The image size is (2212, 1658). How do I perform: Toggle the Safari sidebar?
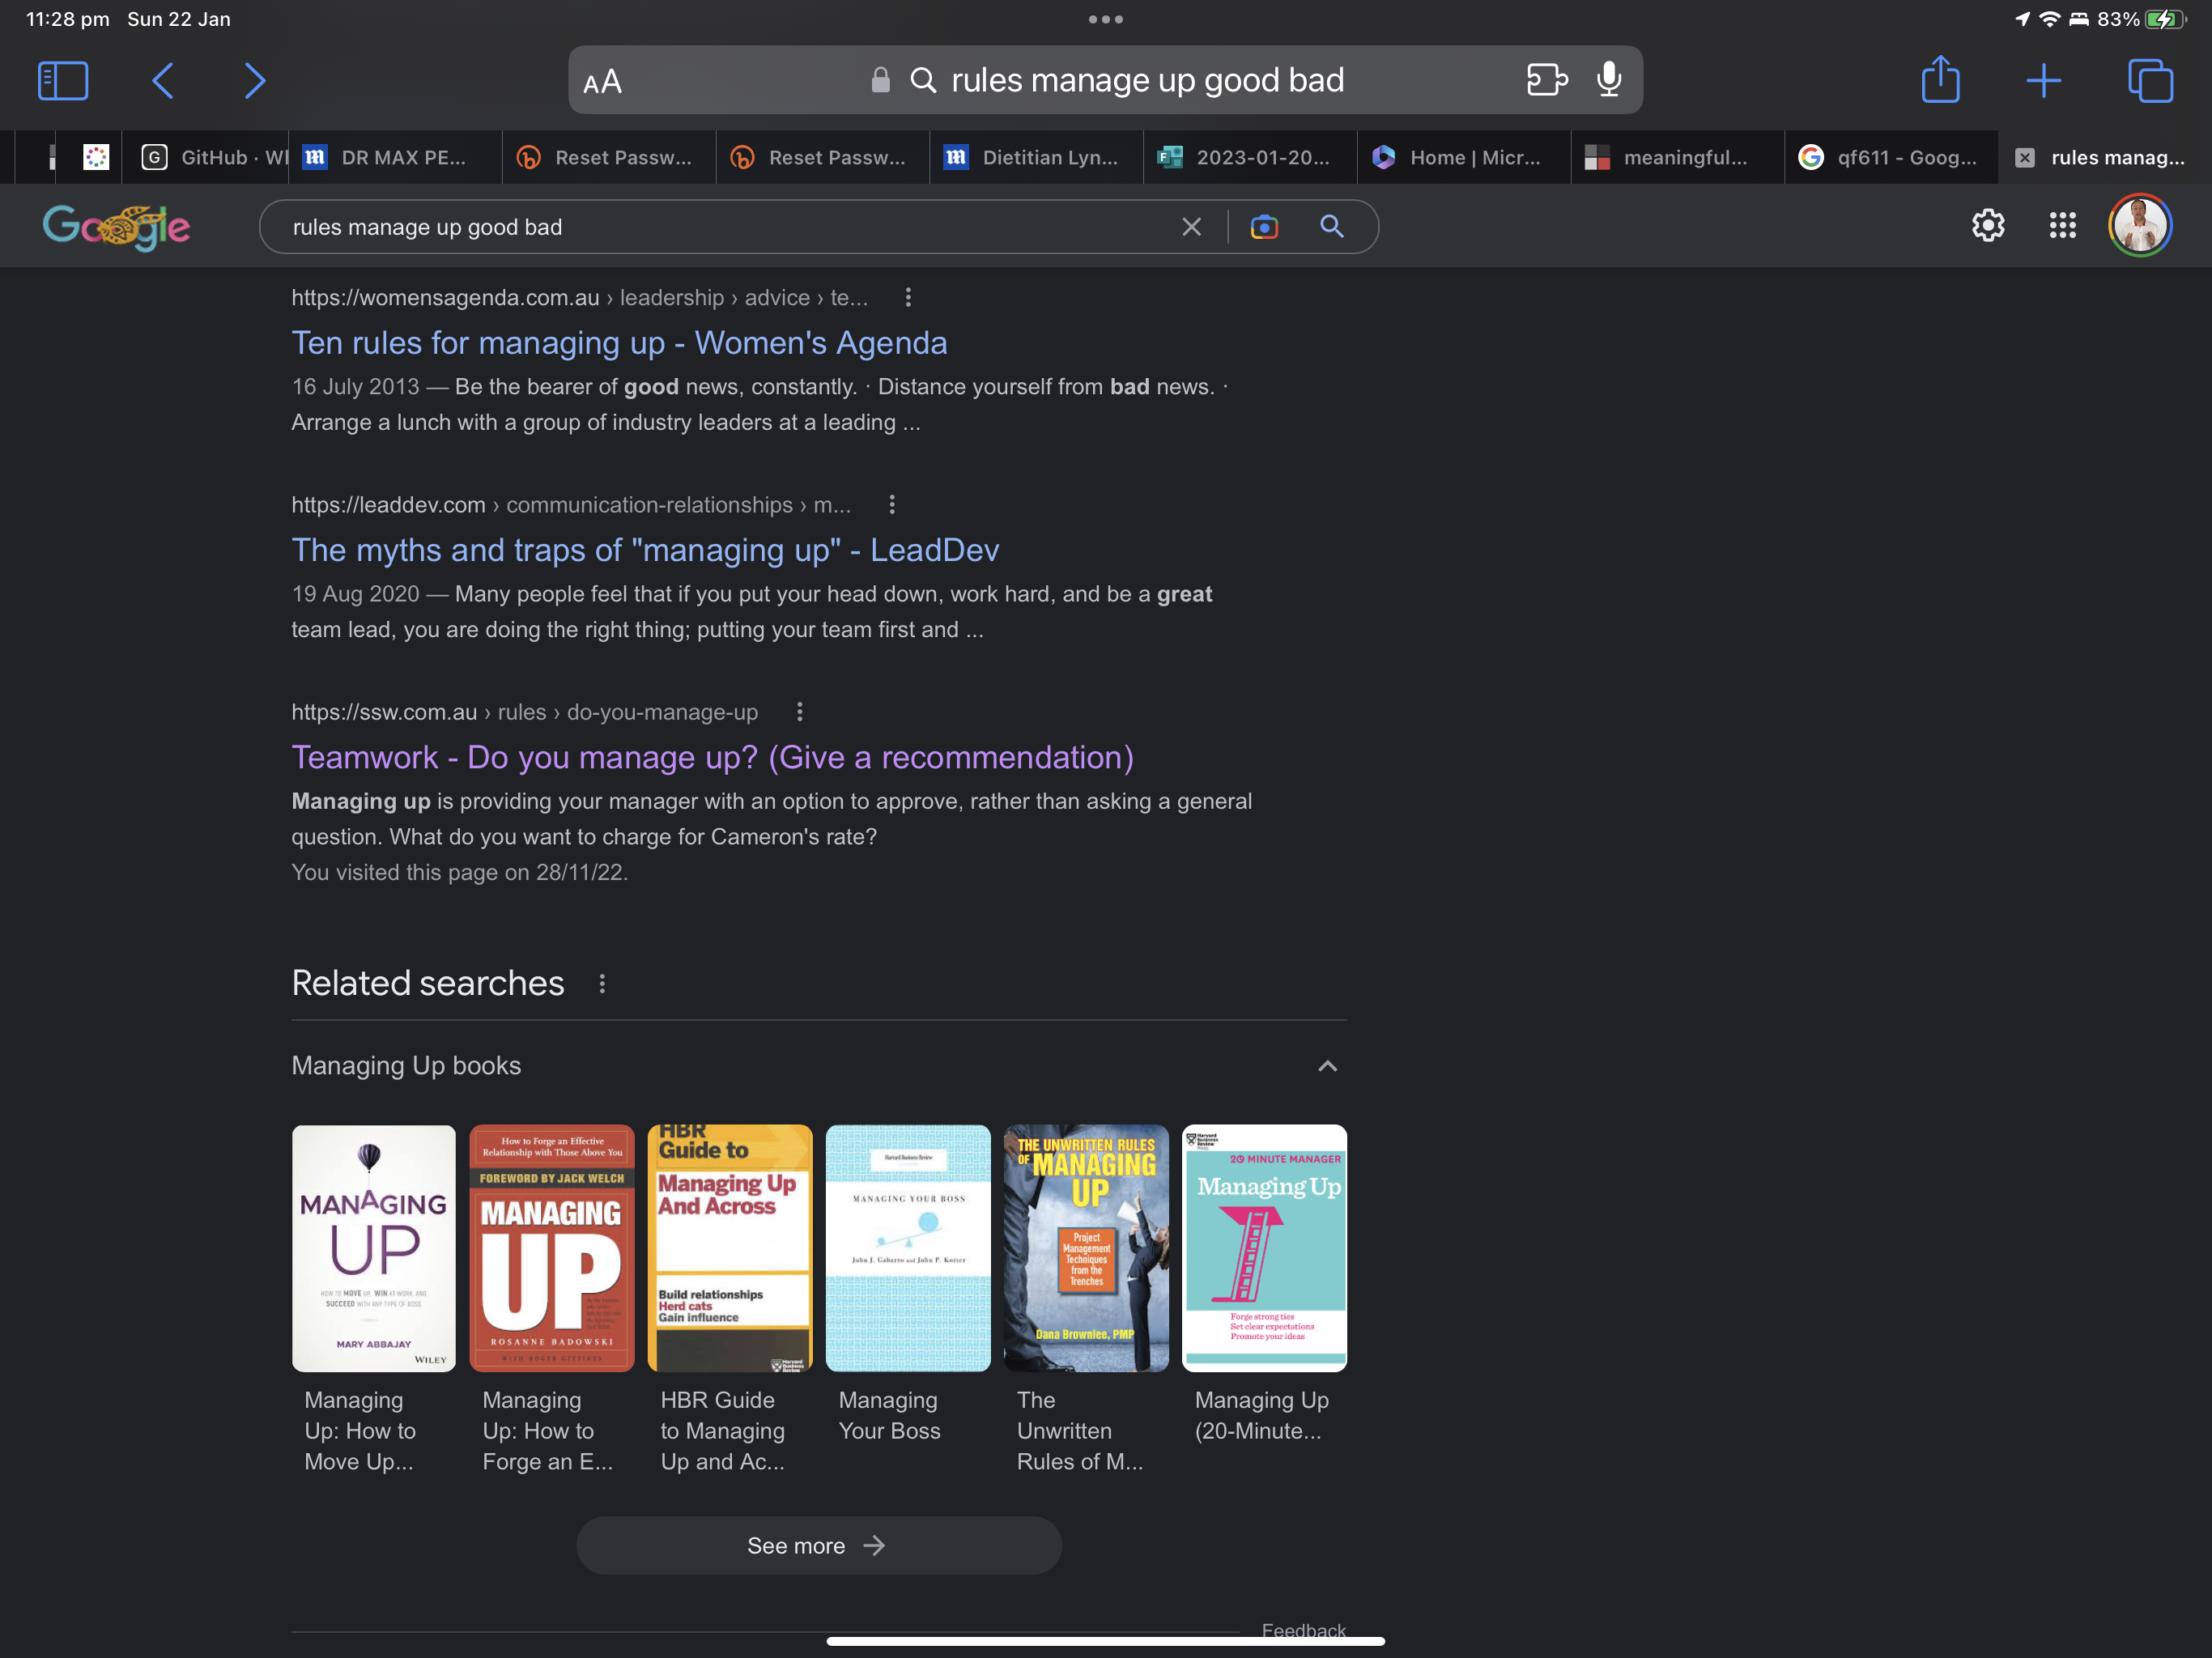coord(63,81)
